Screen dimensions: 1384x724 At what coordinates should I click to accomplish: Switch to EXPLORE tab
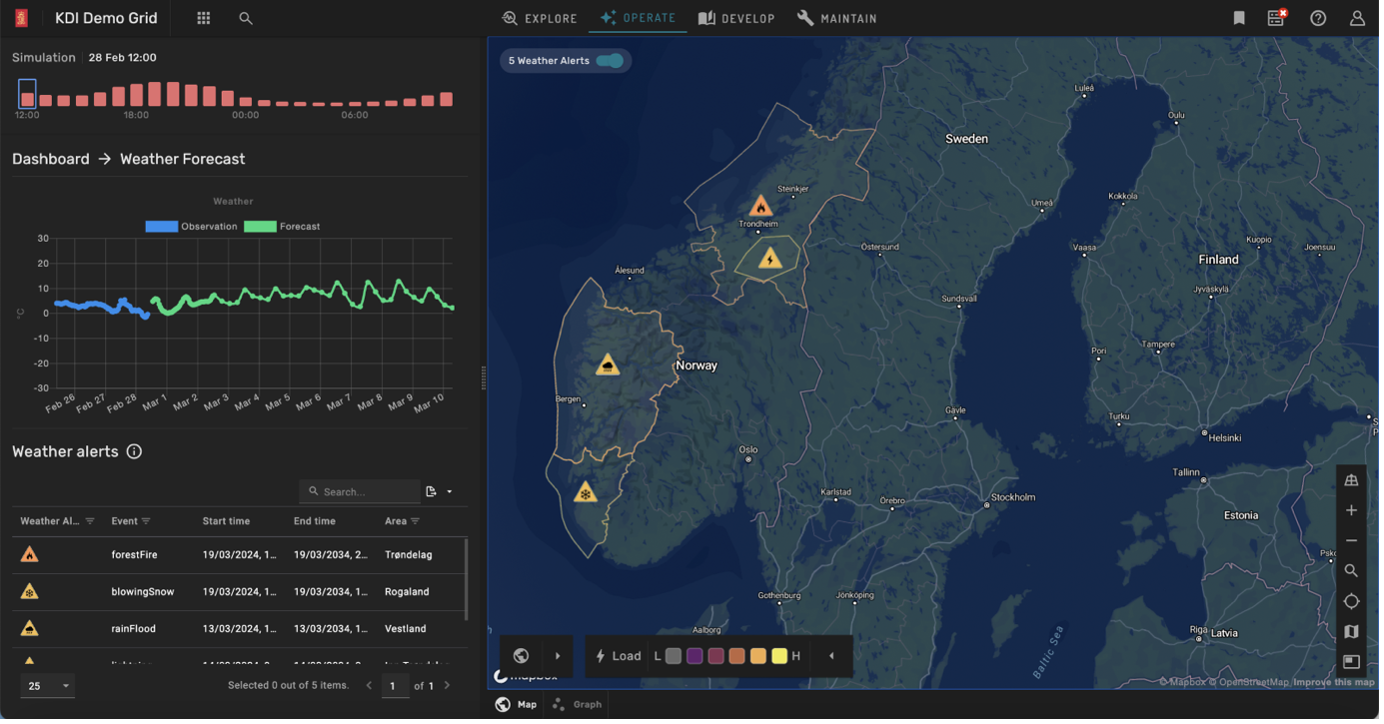(542, 18)
